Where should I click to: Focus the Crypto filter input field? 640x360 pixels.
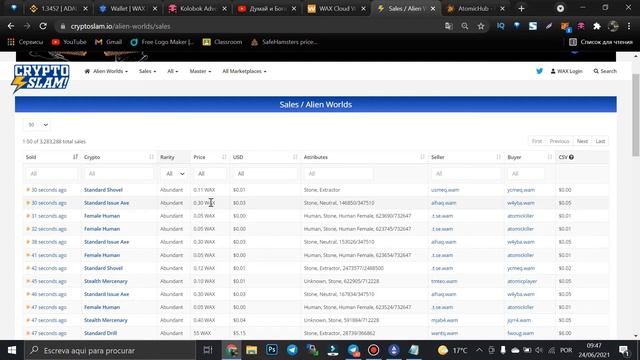click(119, 174)
